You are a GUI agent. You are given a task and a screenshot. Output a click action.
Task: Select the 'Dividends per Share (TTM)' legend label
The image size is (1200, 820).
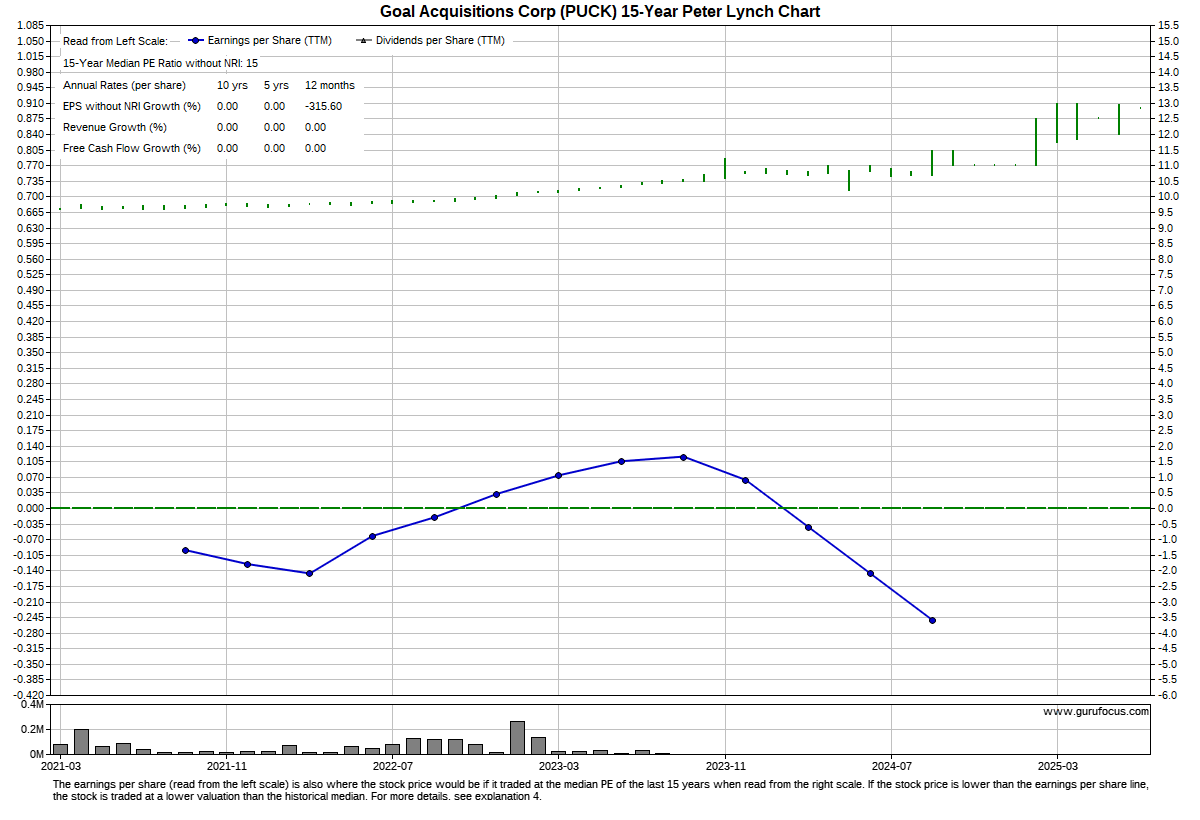440,41
